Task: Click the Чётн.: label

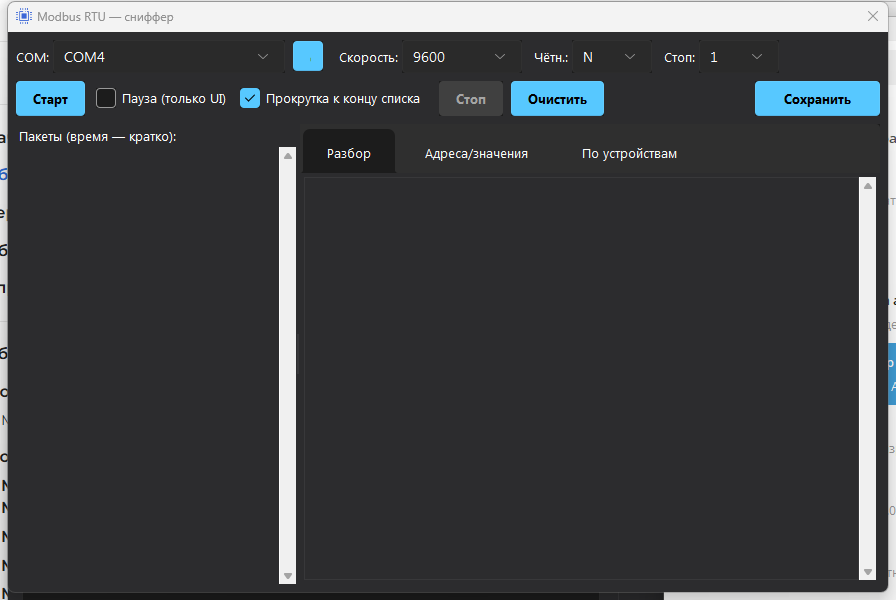Action: [x=551, y=58]
